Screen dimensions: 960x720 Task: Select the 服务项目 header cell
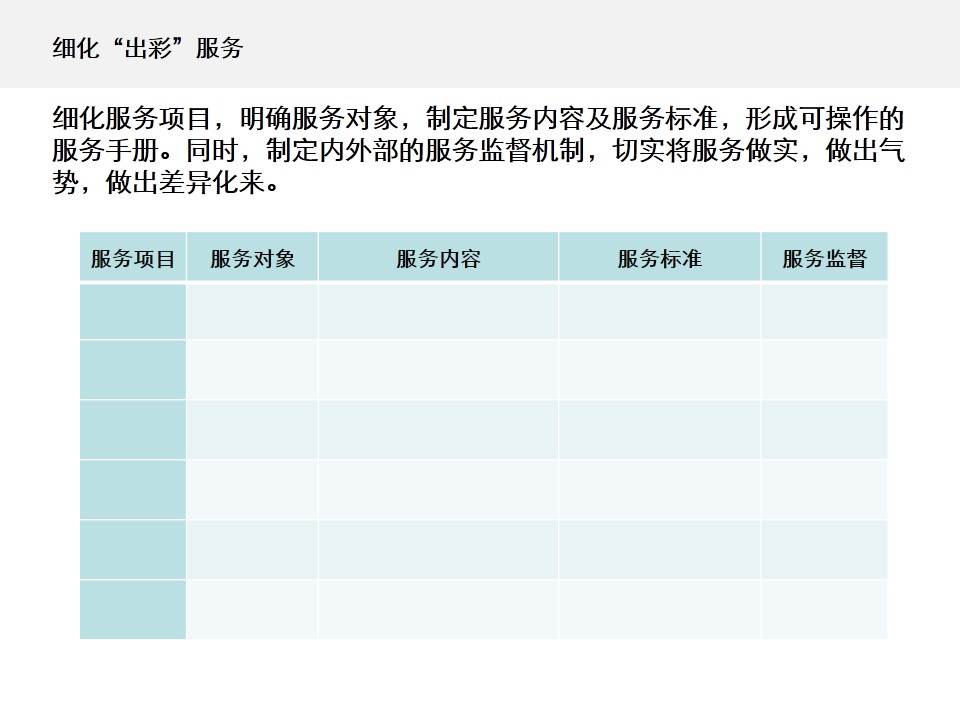[133, 258]
